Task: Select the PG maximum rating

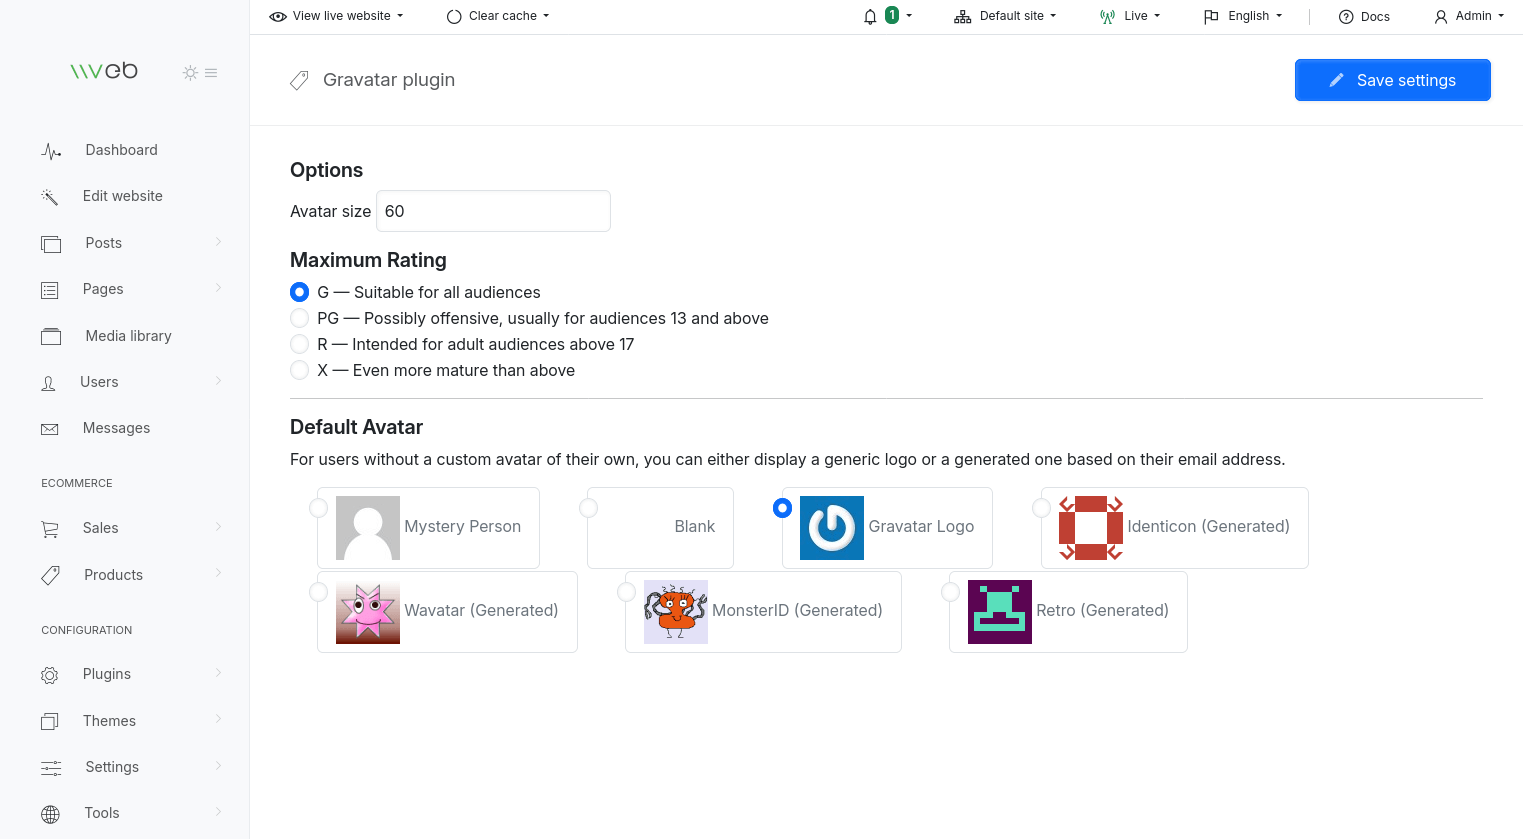Action: [x=299, y=318]
